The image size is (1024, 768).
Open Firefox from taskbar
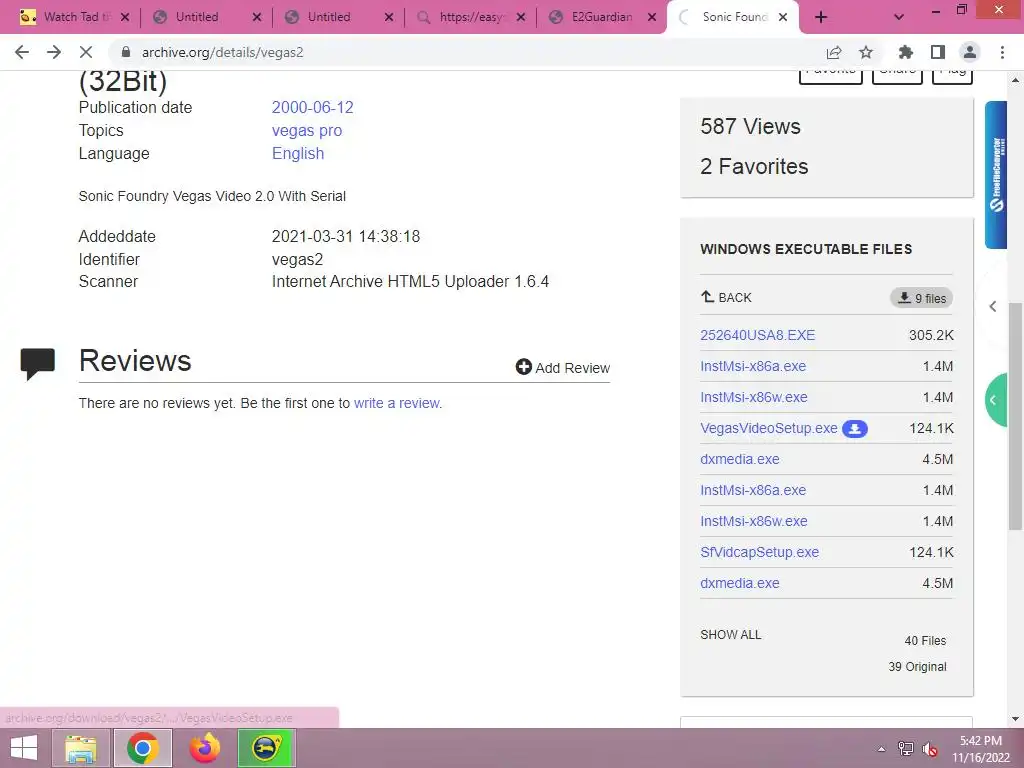[204, 748]
